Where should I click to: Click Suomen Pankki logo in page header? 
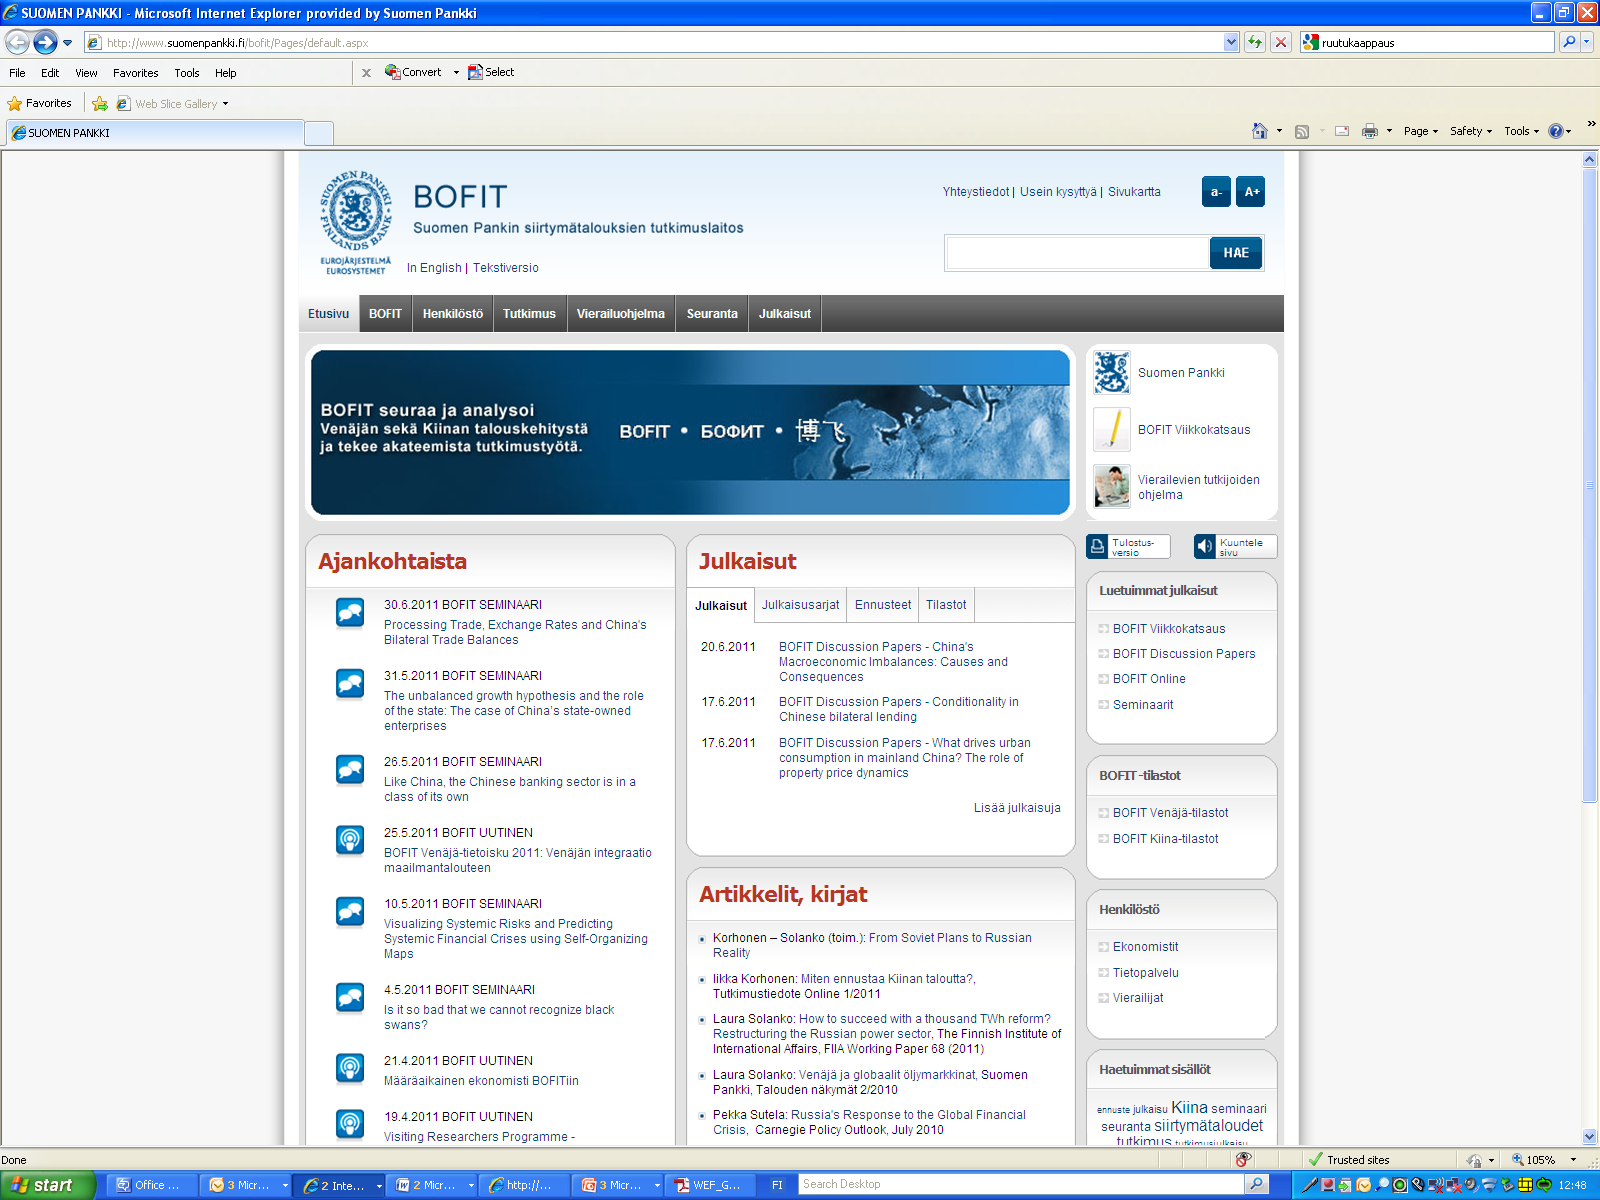[355, 223]
